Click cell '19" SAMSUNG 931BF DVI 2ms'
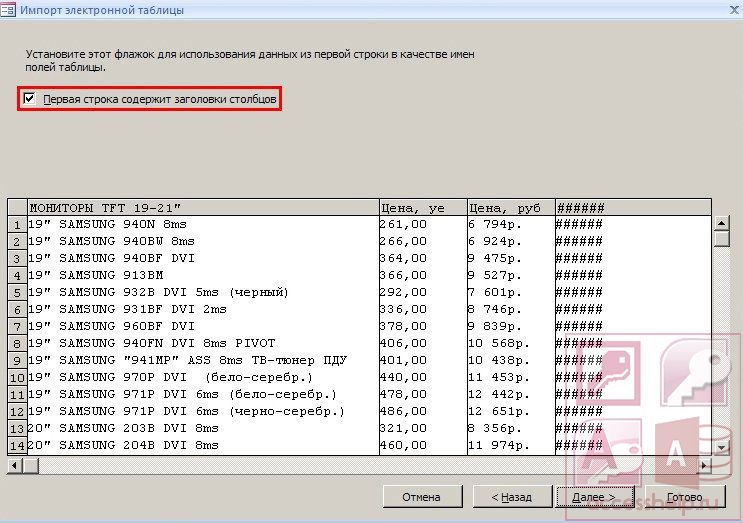 click(203, 310)
